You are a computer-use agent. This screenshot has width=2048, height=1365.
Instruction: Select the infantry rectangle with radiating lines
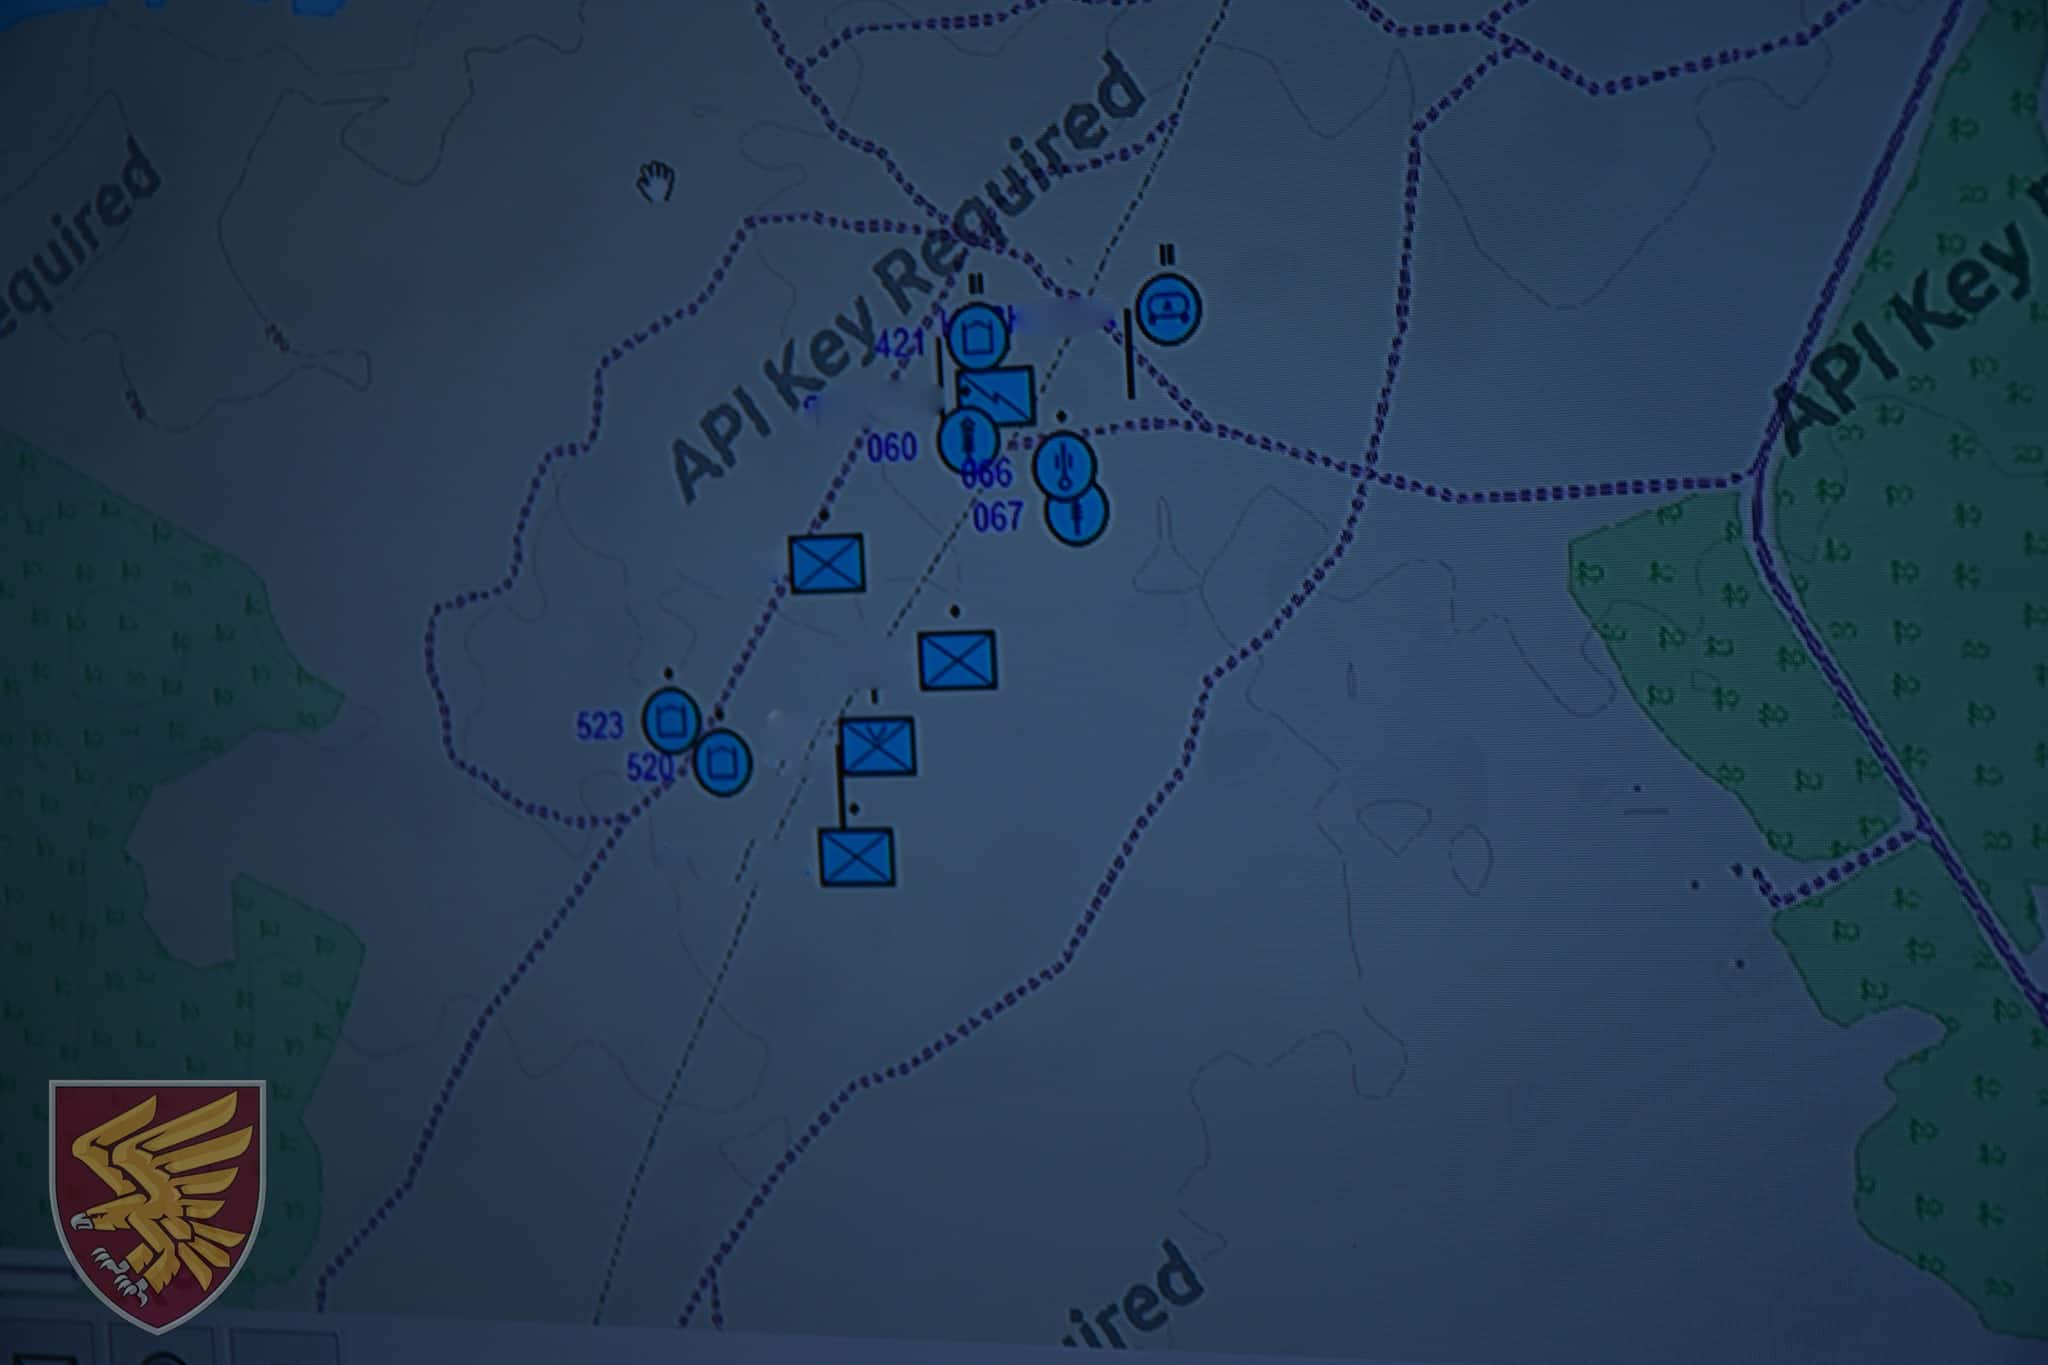coord(877,746)
